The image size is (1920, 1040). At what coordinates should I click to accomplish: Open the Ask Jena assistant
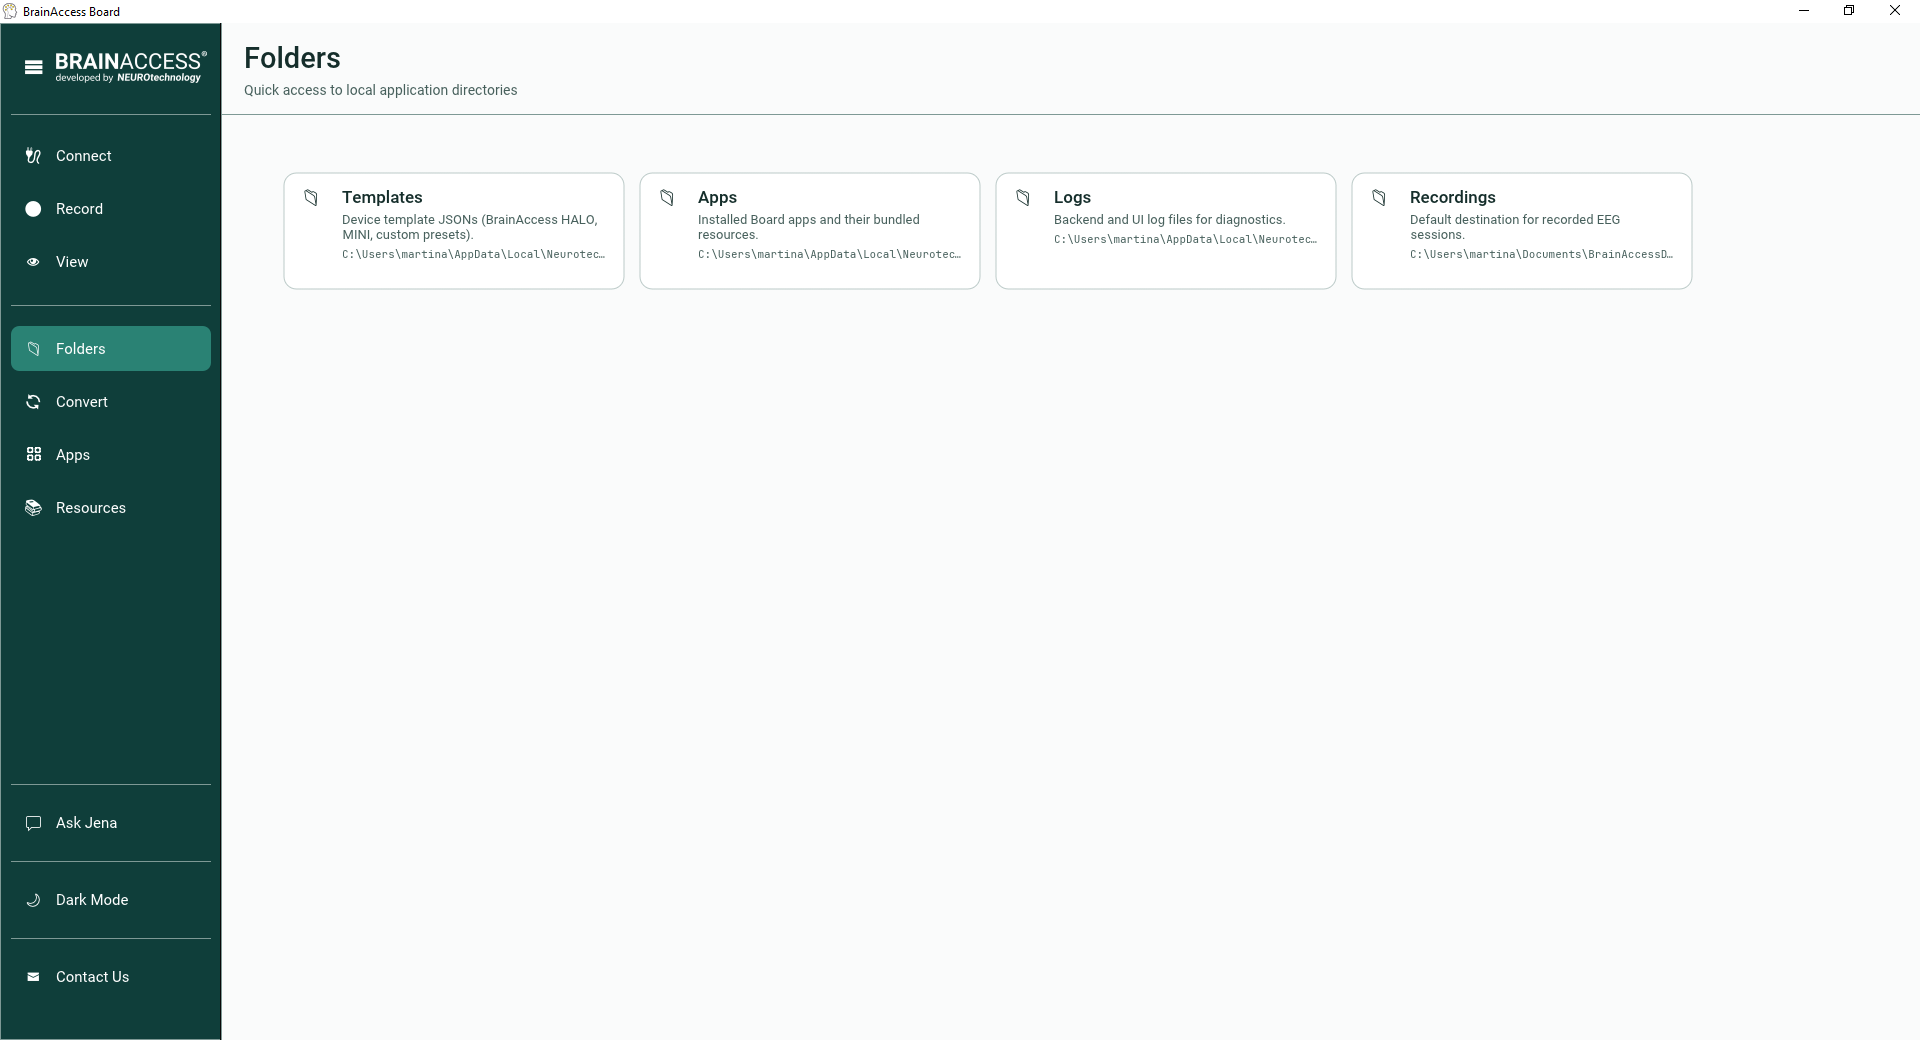tap(111, 823)
